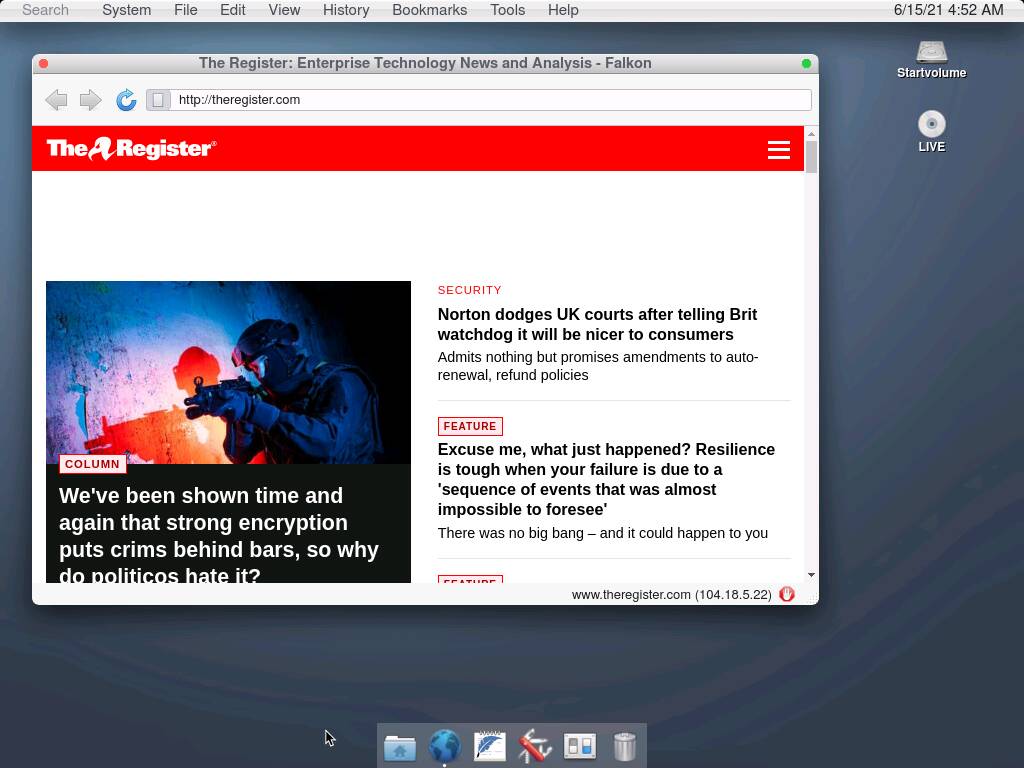
Task: Open the 'Excuse me, what just happened?' article
Action: click(606, 479)
